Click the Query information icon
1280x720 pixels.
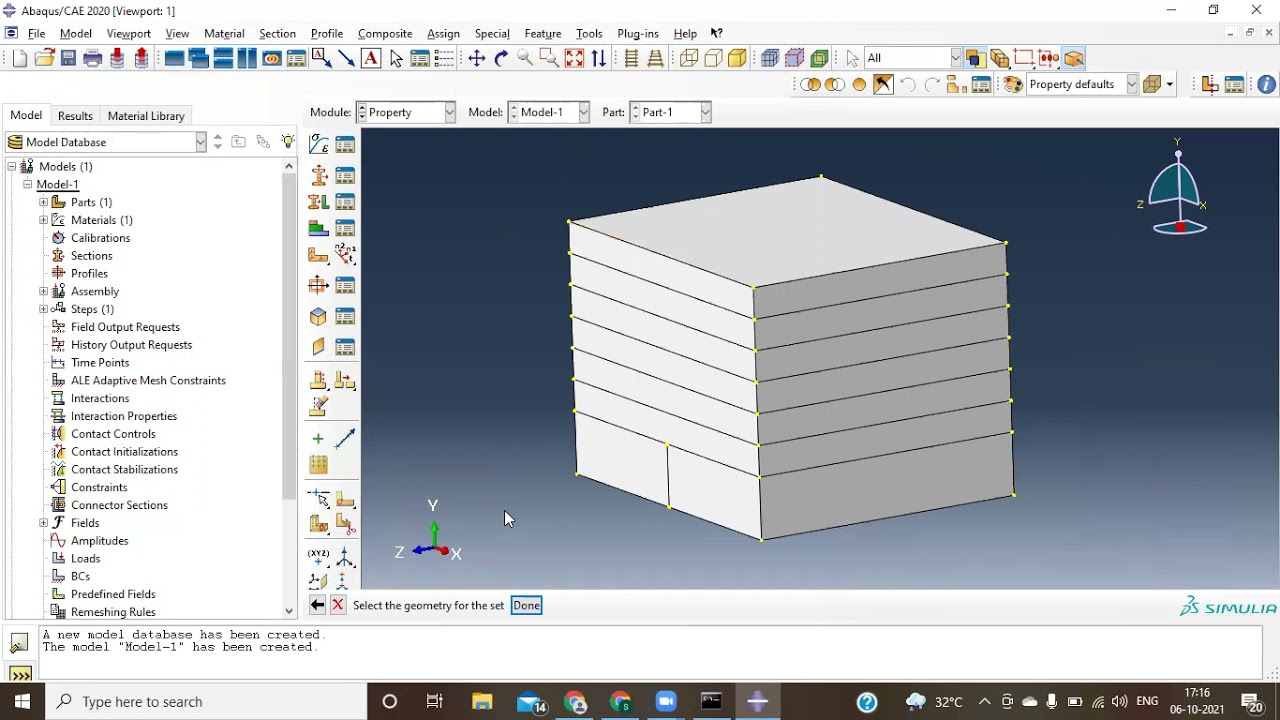pos(1266,85)
